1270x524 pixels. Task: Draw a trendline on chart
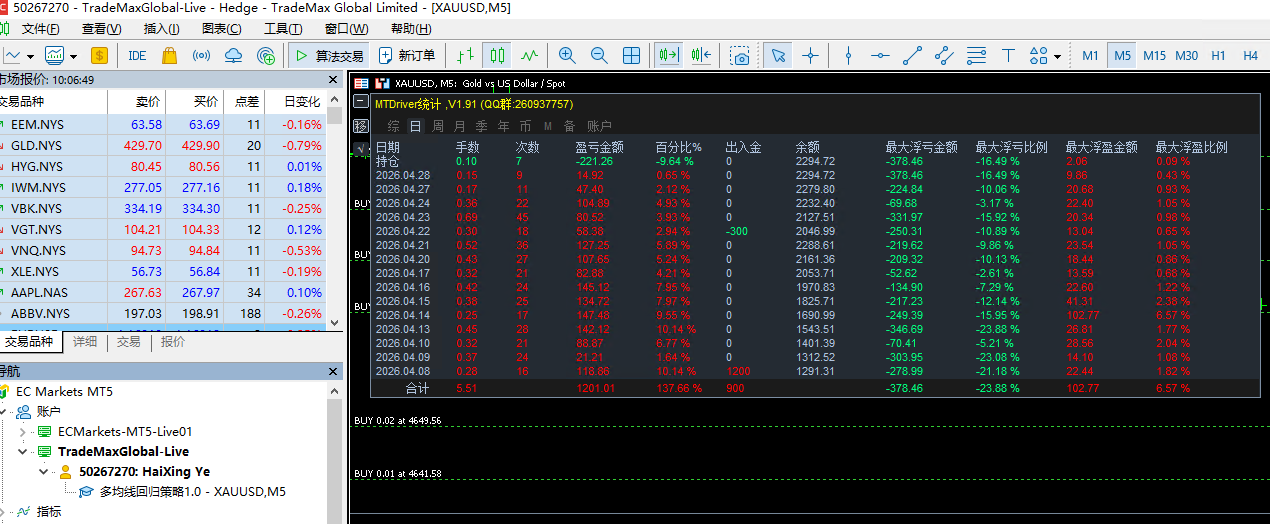tap(912, 56)
